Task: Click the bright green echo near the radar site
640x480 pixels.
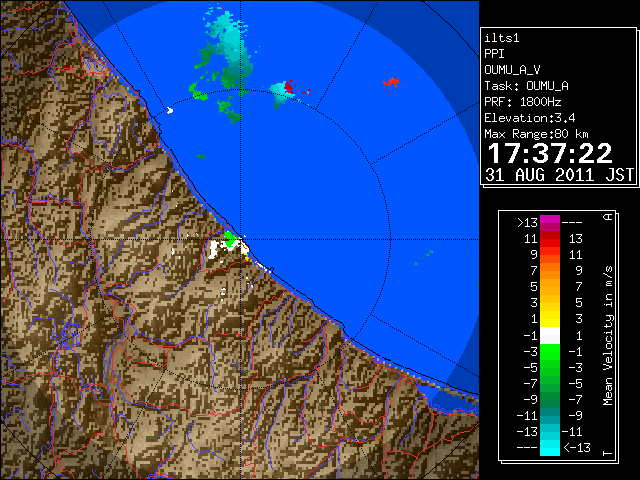Action: (230, 240)
